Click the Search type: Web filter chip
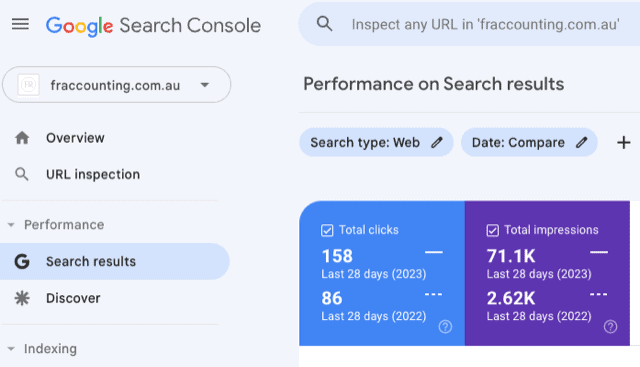The width and height of the screenshot is (640, 367). [376, 142]
